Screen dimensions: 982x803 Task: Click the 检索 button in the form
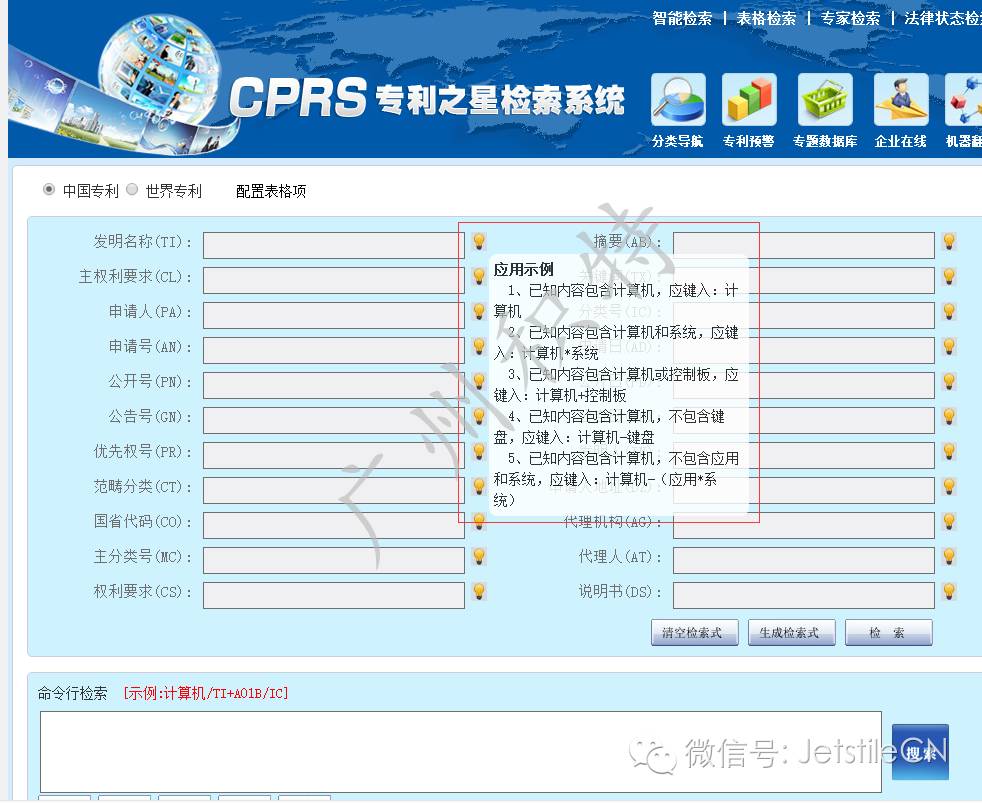point(889,633)
